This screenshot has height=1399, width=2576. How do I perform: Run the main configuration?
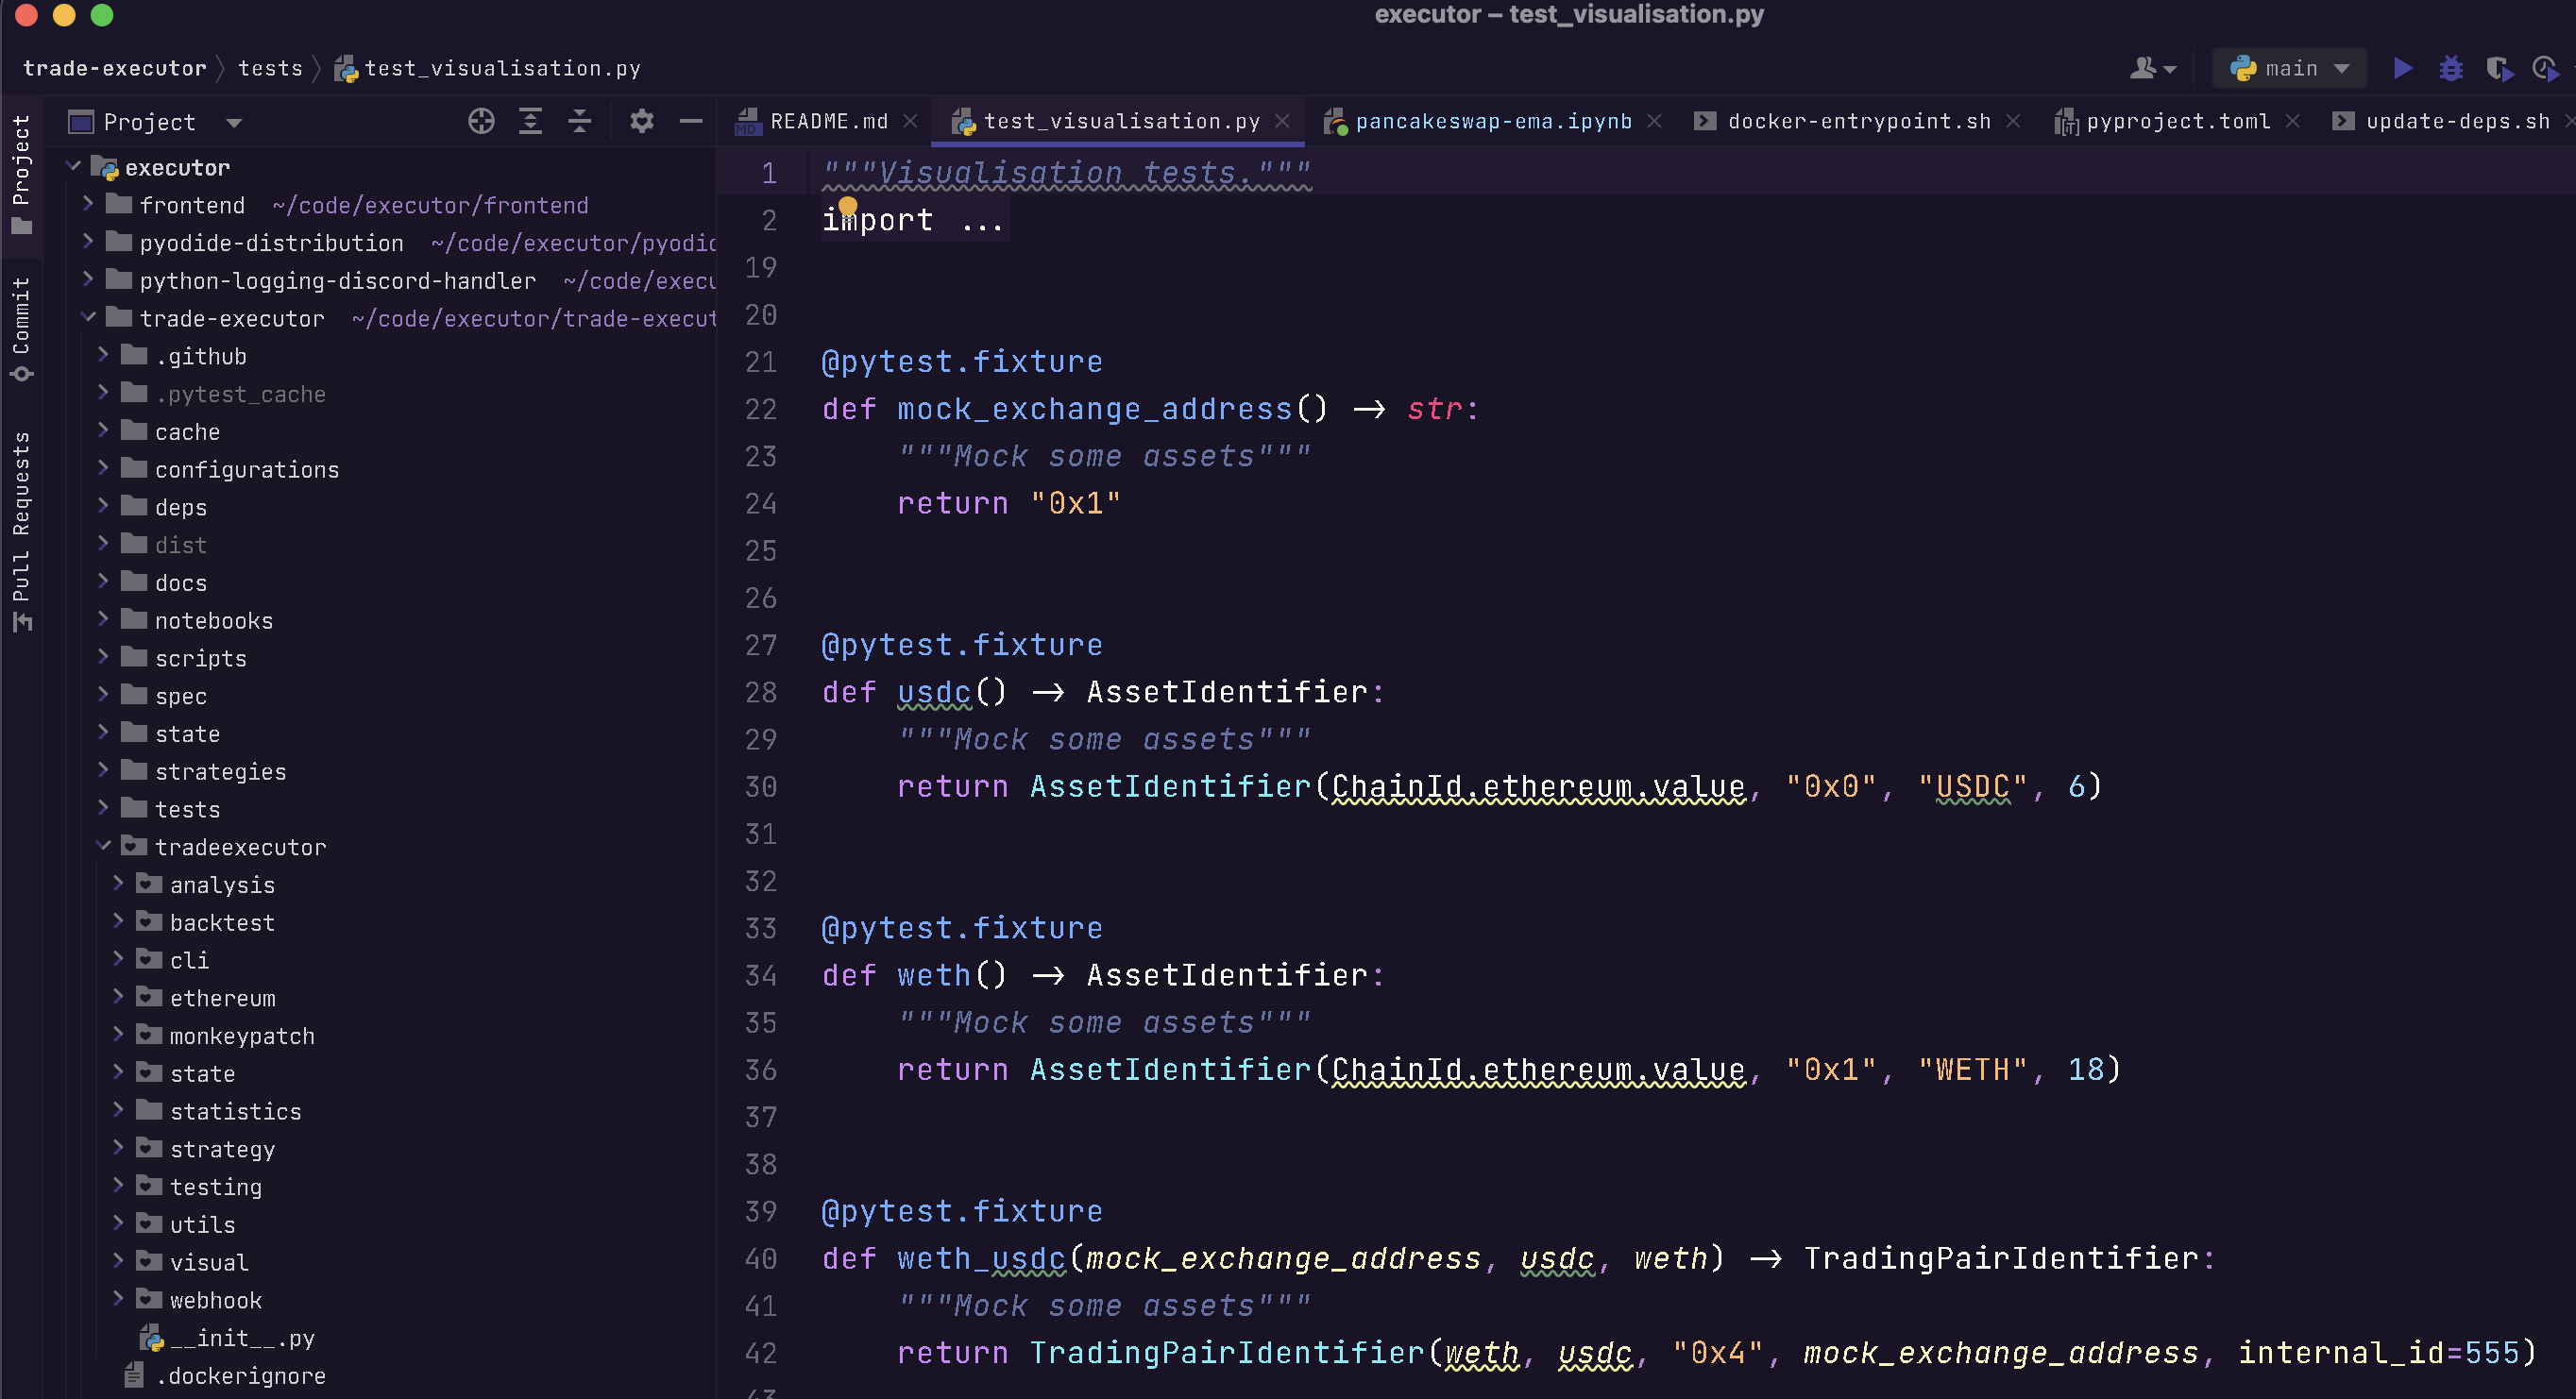tap(2403, 68)
